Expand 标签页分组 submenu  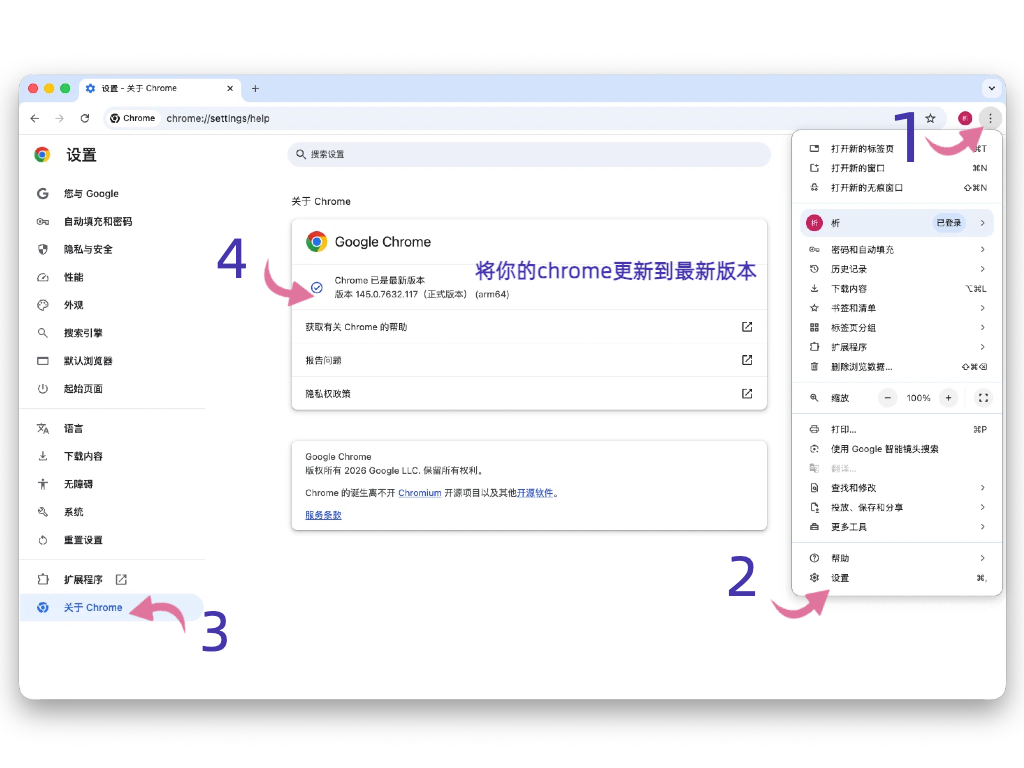[x=897, y=327]
